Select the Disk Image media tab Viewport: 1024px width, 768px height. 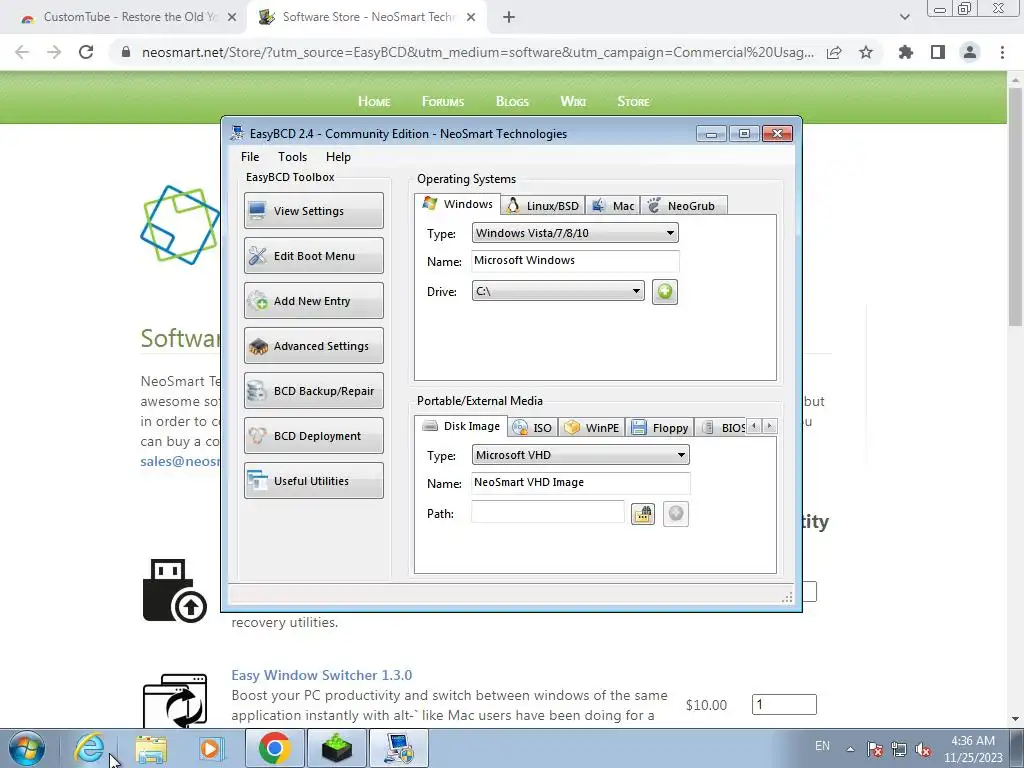[461, 426]
